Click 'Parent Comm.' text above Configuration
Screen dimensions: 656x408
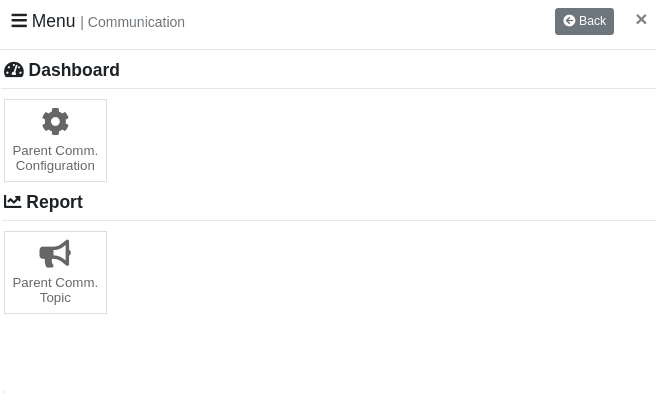(x=55, y=151)
